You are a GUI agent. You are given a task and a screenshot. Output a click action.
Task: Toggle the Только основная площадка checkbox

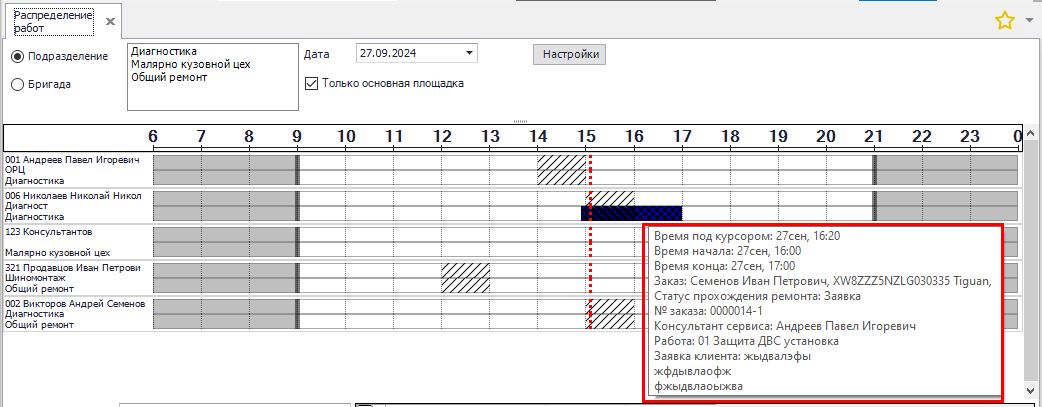tap(311, 83)
